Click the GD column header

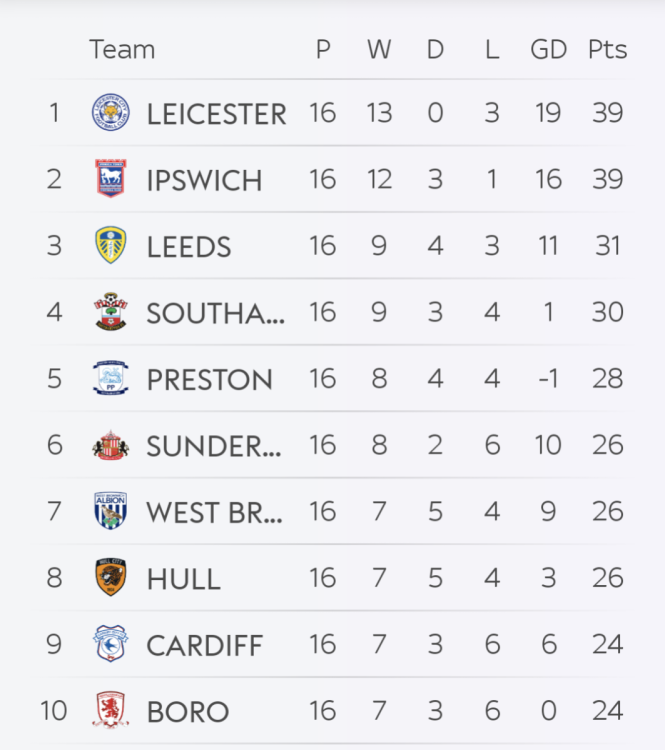click(x=548, y=49)
